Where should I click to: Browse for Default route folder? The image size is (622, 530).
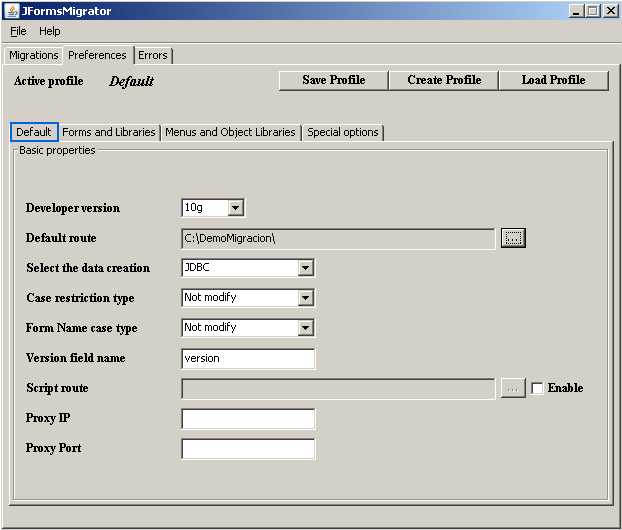coord(513,238)
